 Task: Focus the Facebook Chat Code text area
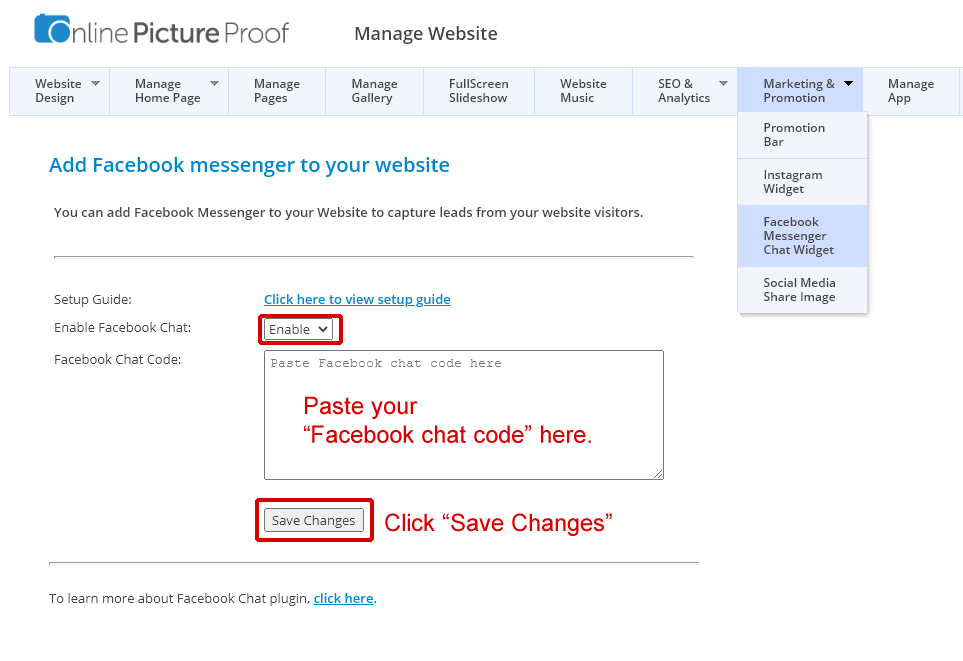click(x=464, y=415)
